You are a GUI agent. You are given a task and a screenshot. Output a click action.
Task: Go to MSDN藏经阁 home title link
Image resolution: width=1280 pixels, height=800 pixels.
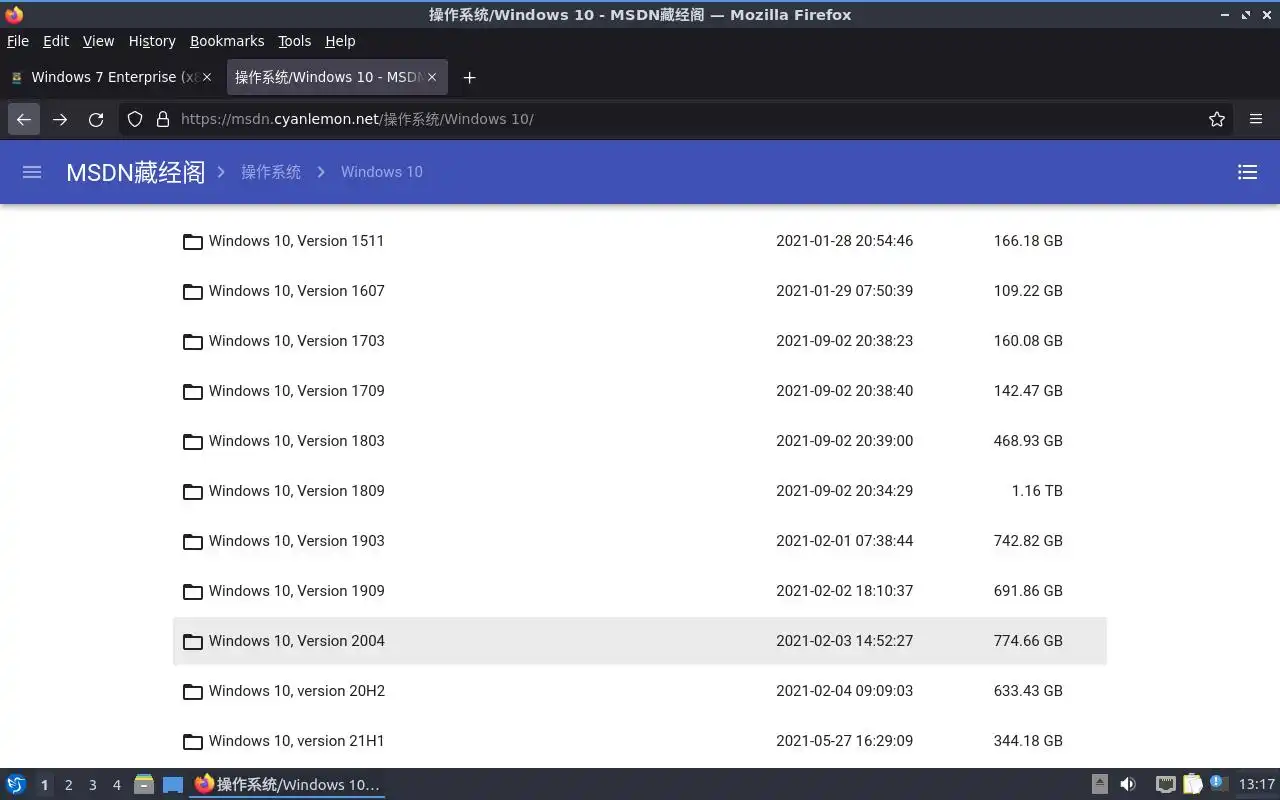coord(135,172)
